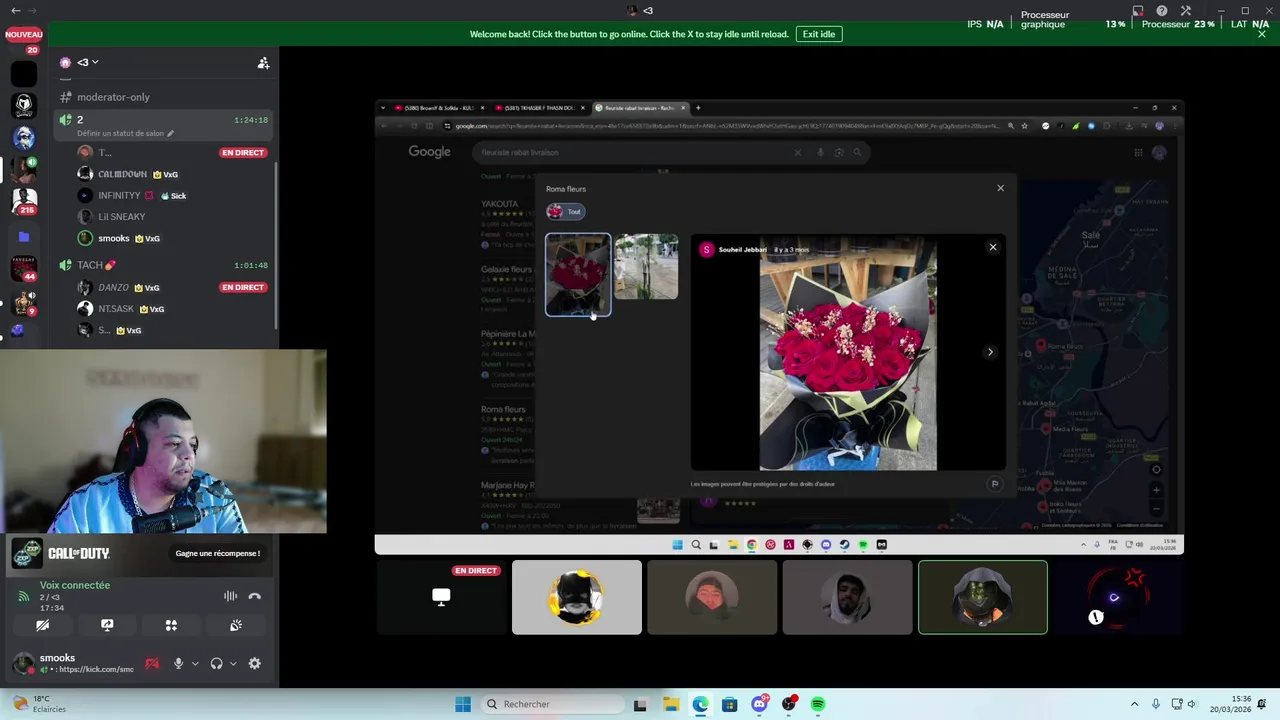Viewport: 1280px width, 720px height.
Task: Select user INFINITYY in voice list
Action: 119,196
